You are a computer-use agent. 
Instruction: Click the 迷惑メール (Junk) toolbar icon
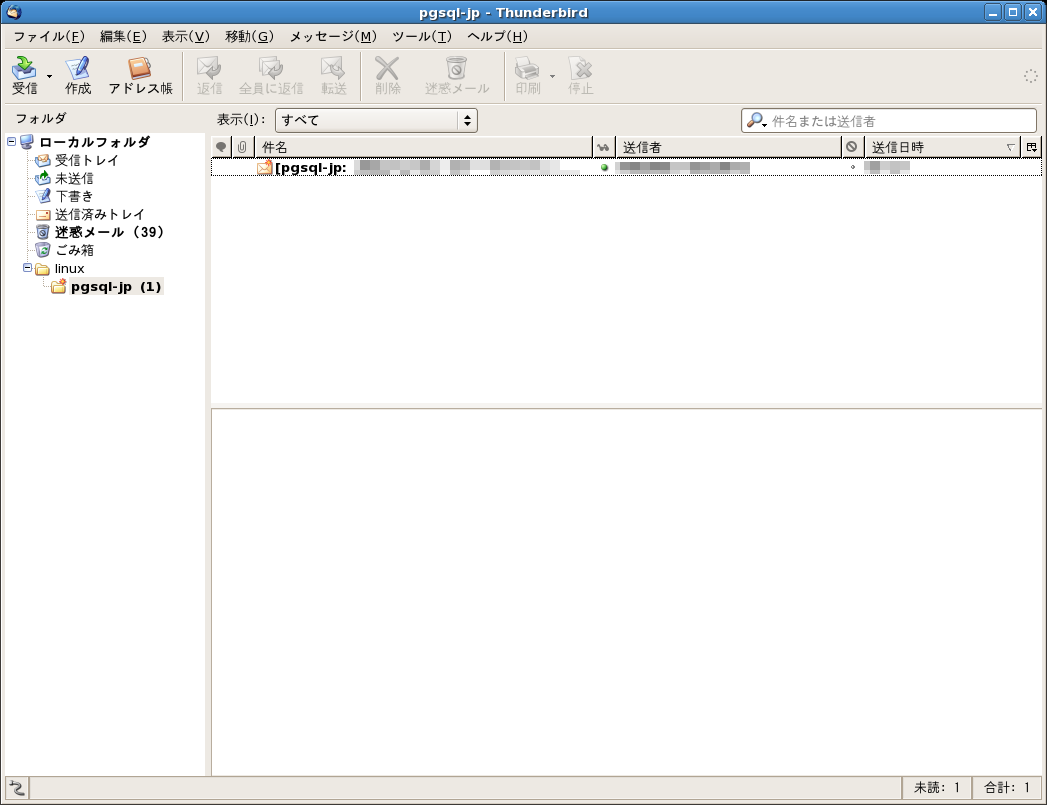coord(457,75)
